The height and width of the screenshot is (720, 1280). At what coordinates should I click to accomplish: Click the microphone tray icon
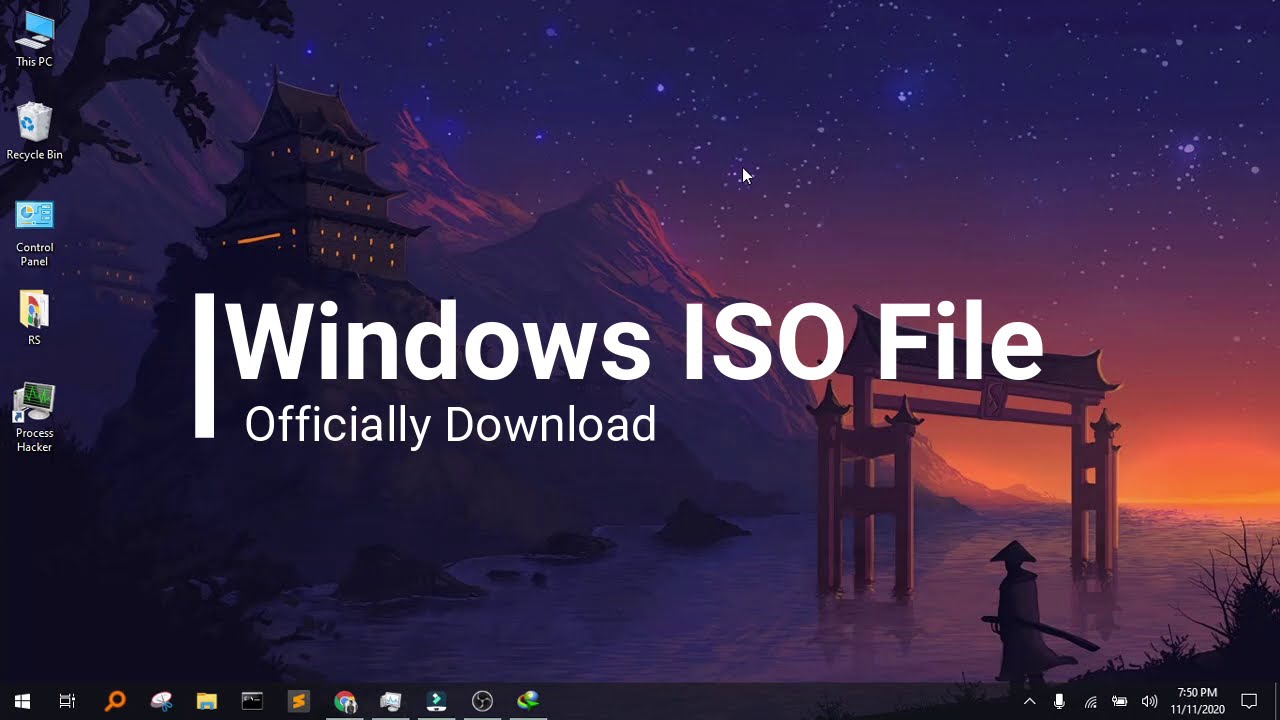[1059, 701]
